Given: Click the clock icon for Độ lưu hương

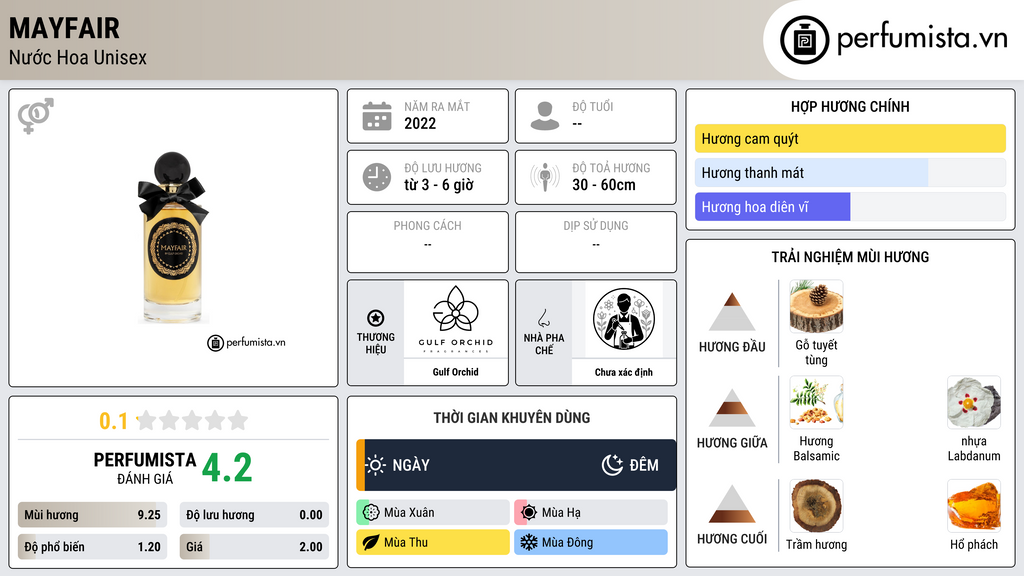Looking at the screenshot, I should click(377, 177).
